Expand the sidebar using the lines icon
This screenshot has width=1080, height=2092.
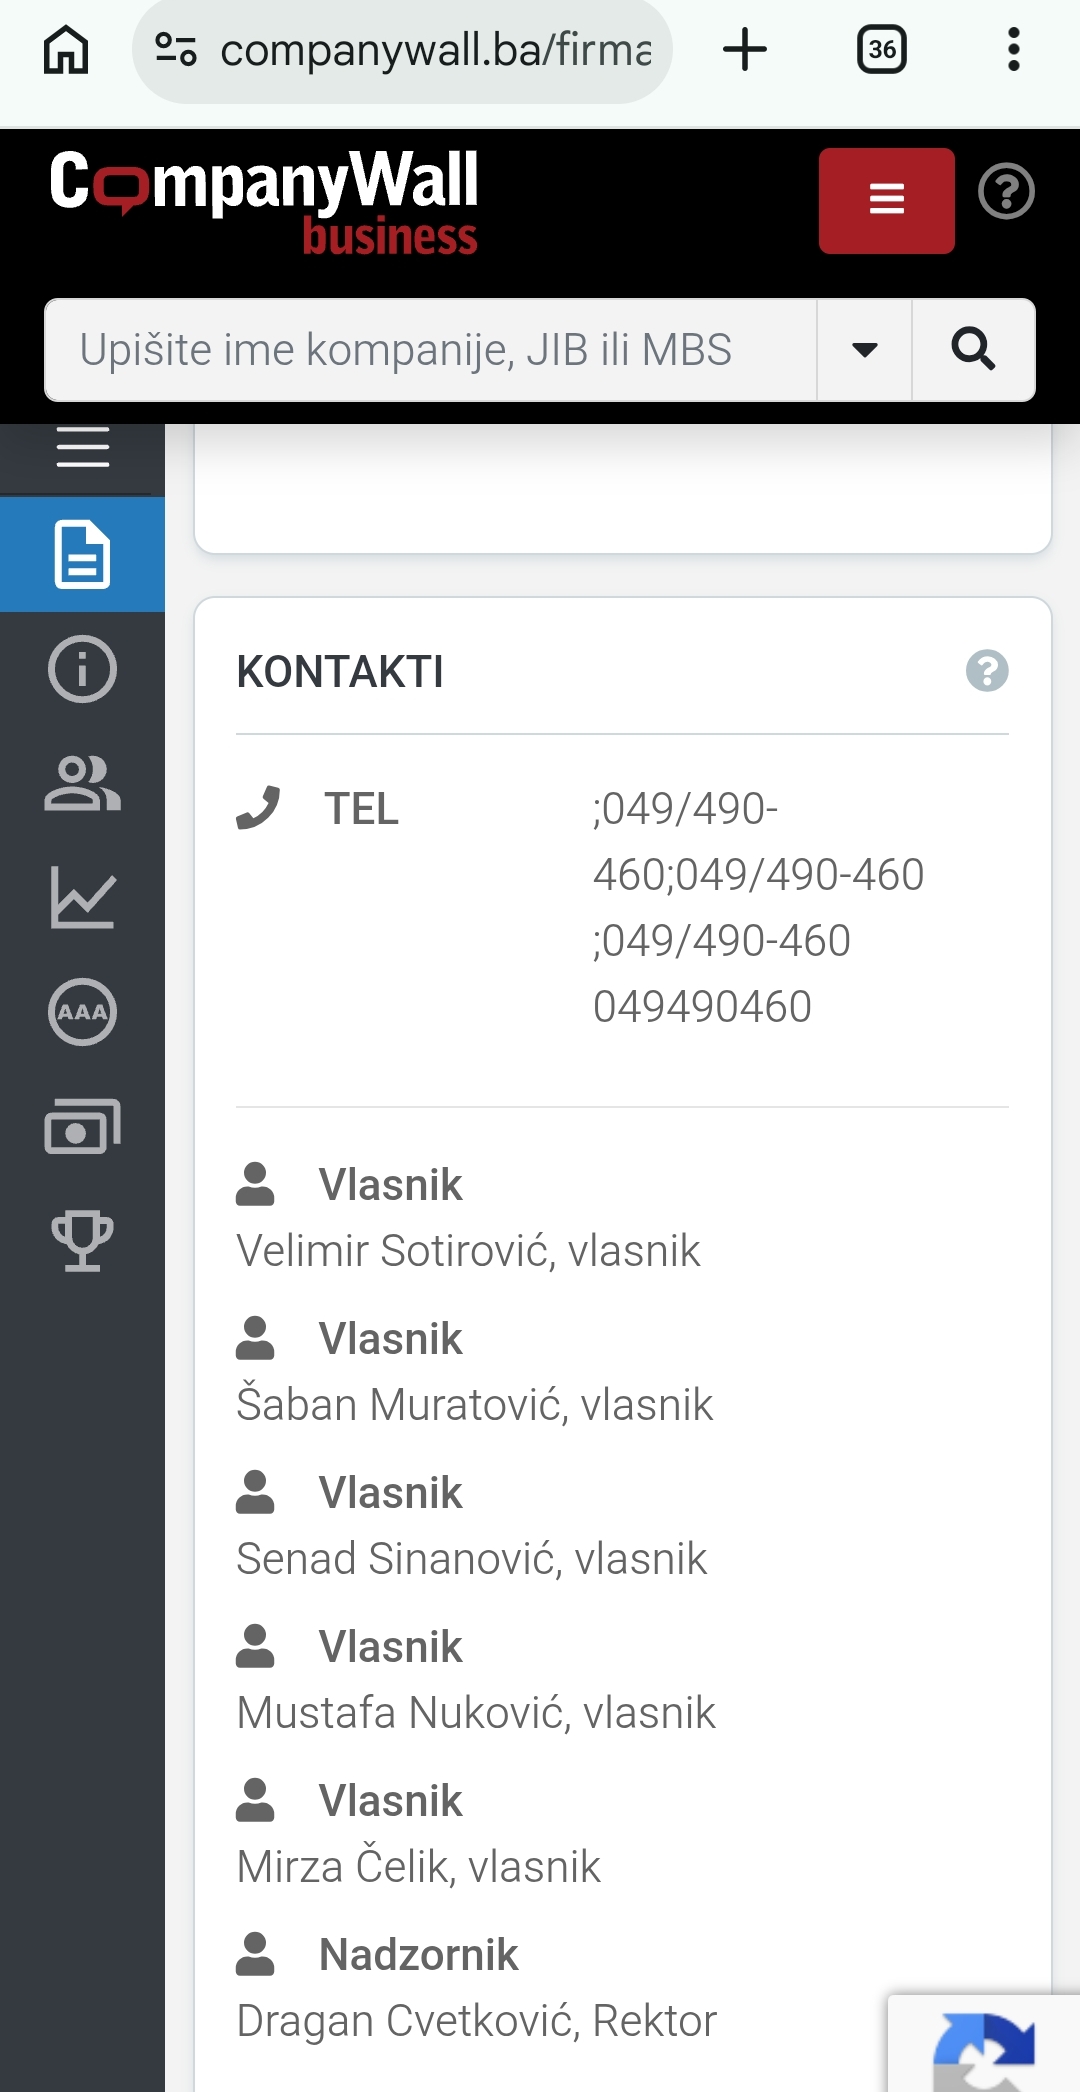tap(83, 447)
